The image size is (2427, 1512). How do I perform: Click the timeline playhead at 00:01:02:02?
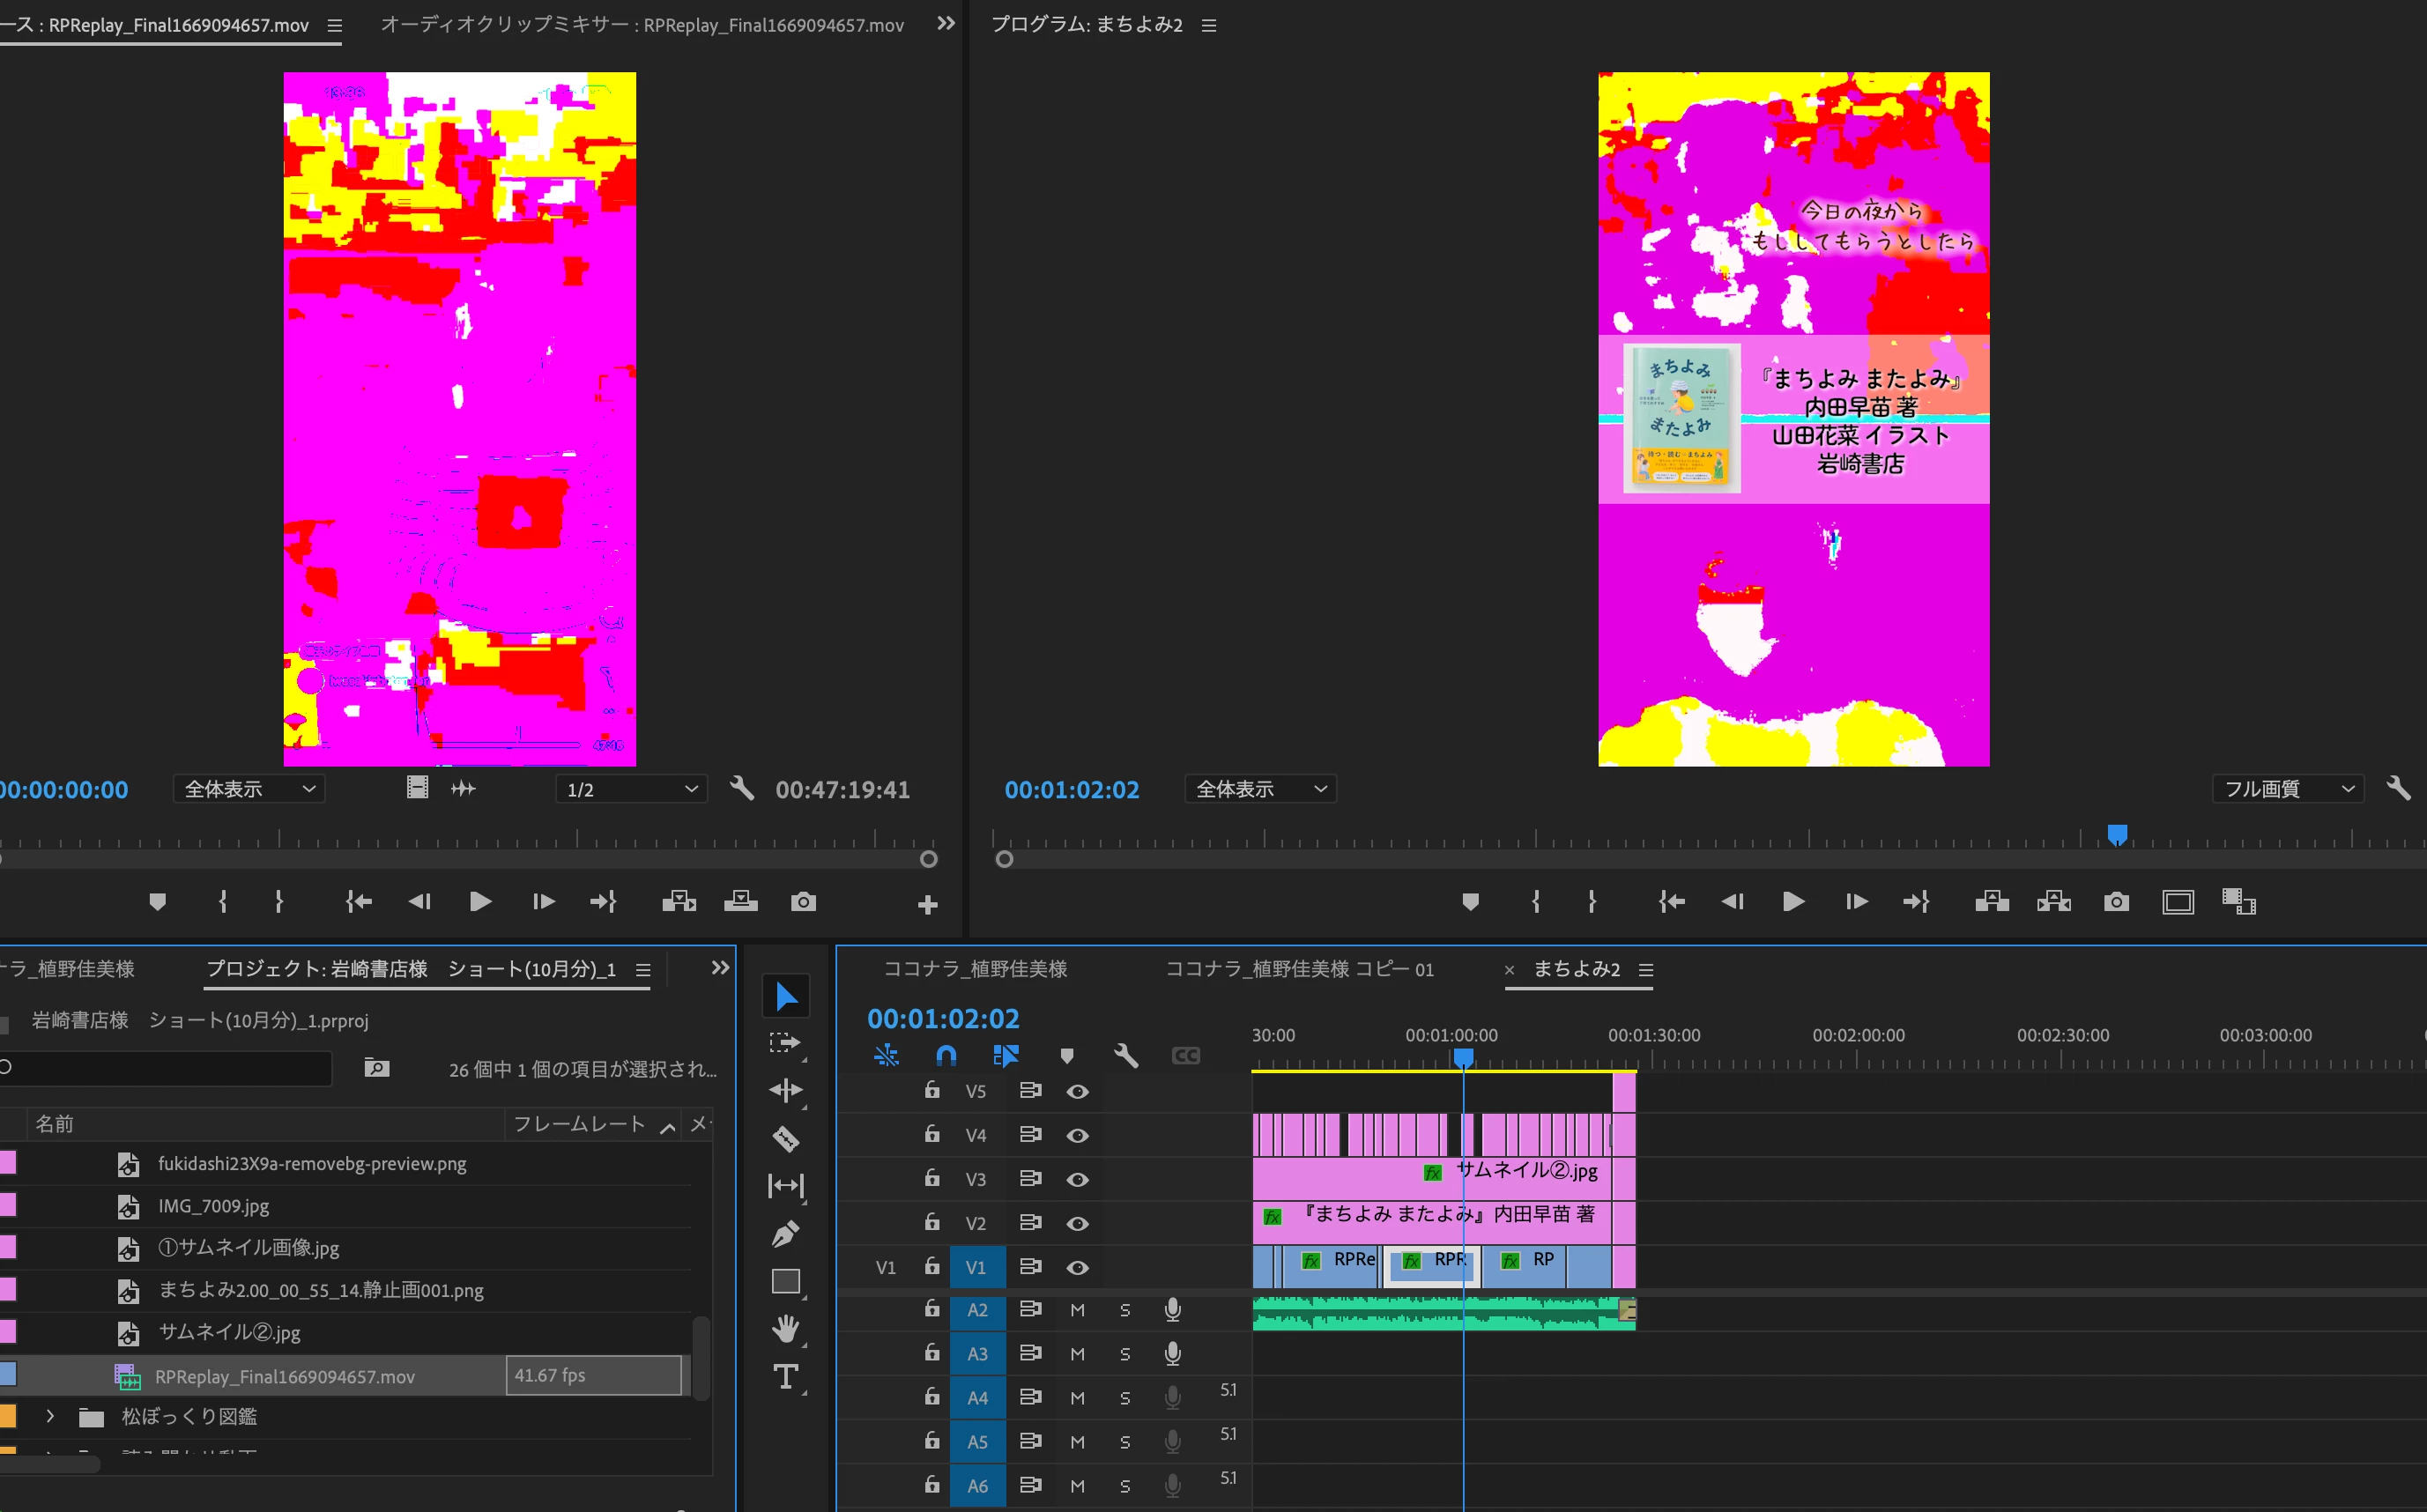tap(1463, 1057)
